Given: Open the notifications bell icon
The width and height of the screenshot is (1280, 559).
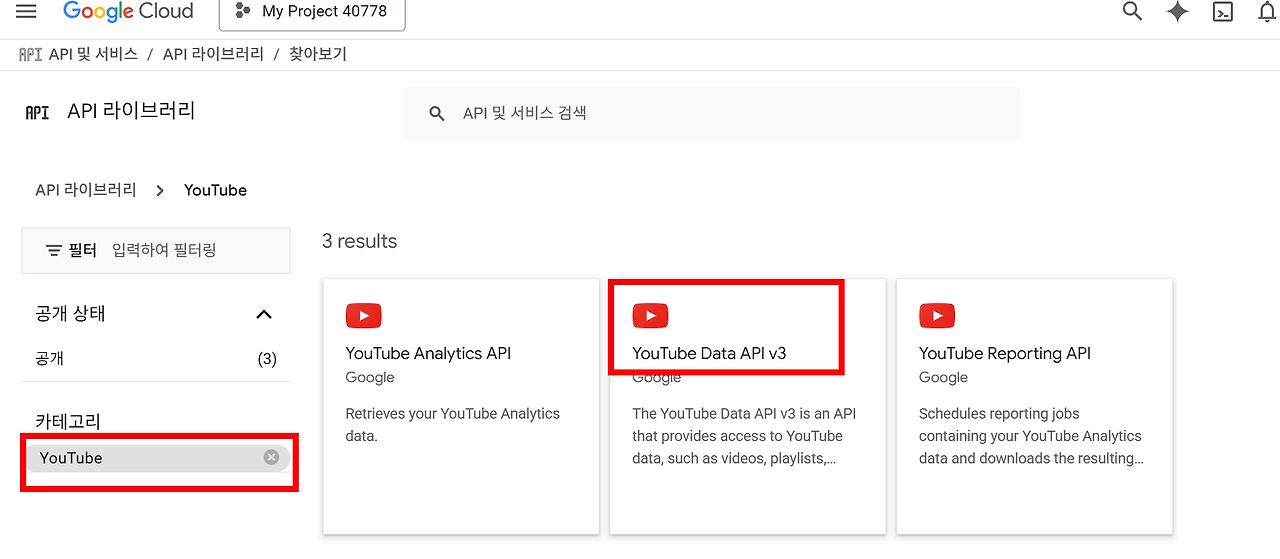Looking at the screenshot, I should [1267, 11].
